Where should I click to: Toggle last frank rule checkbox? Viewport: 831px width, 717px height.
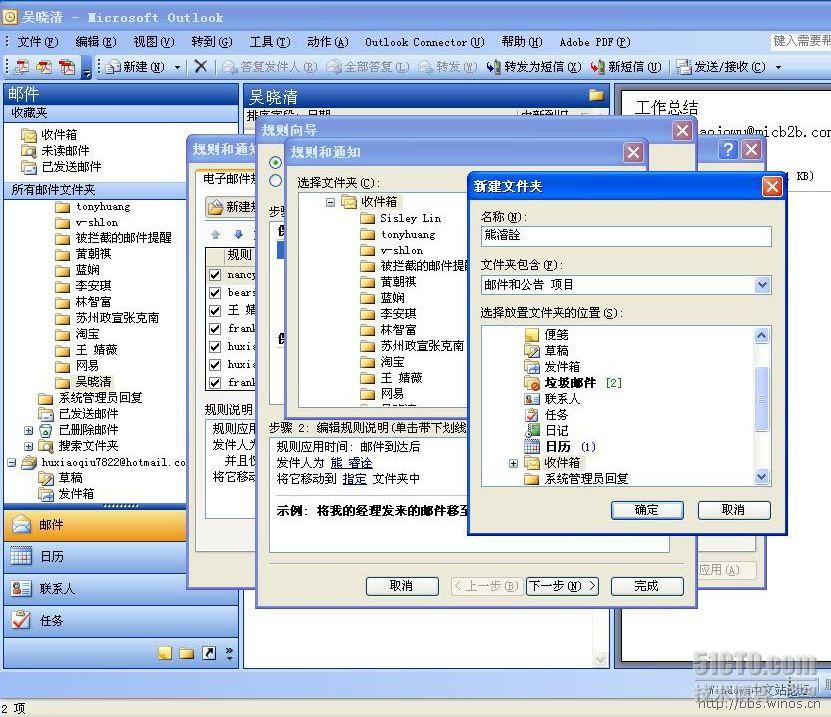point(215,382)
